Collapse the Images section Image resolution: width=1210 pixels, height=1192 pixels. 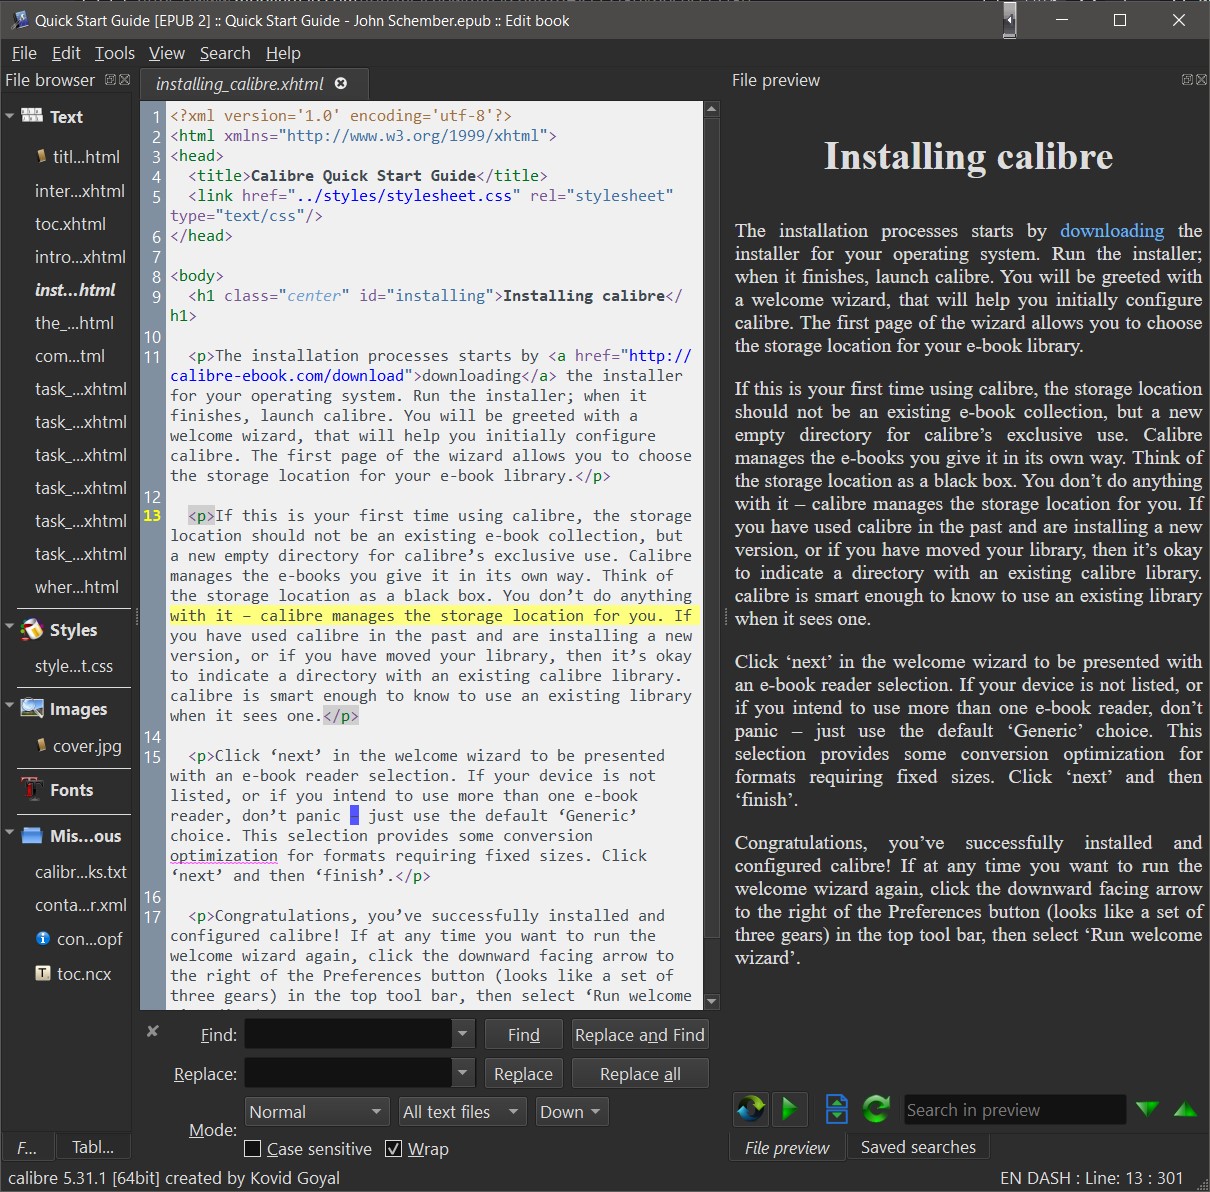(9, 706)
